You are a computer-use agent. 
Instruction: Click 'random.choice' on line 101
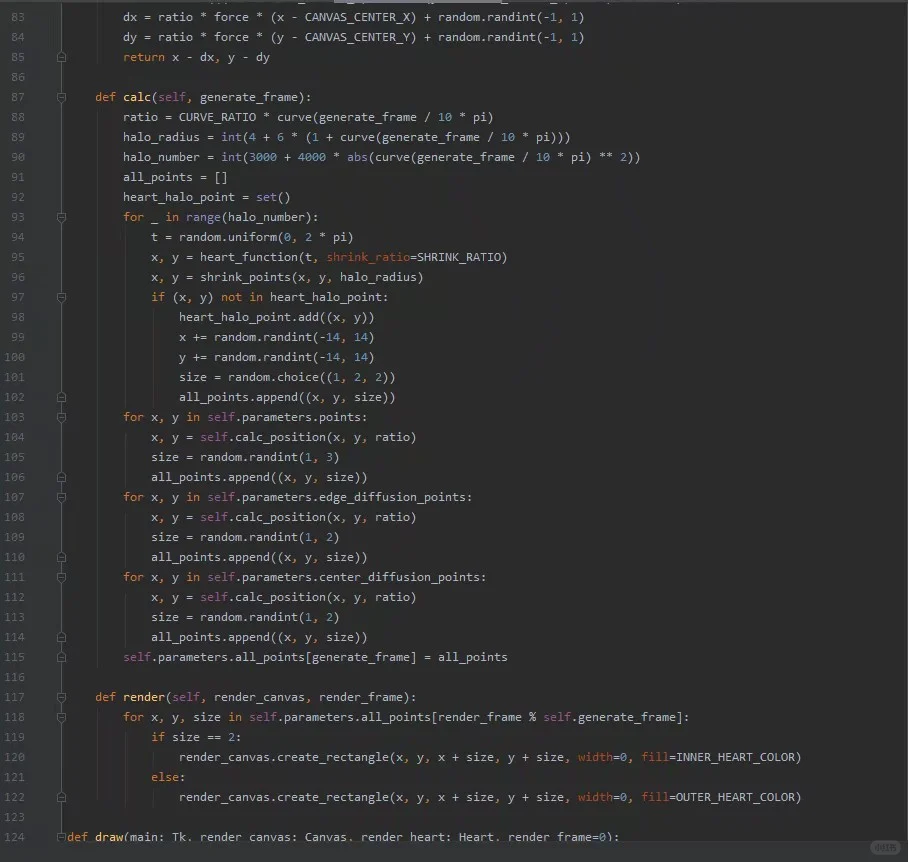click(x=273, y=377)
